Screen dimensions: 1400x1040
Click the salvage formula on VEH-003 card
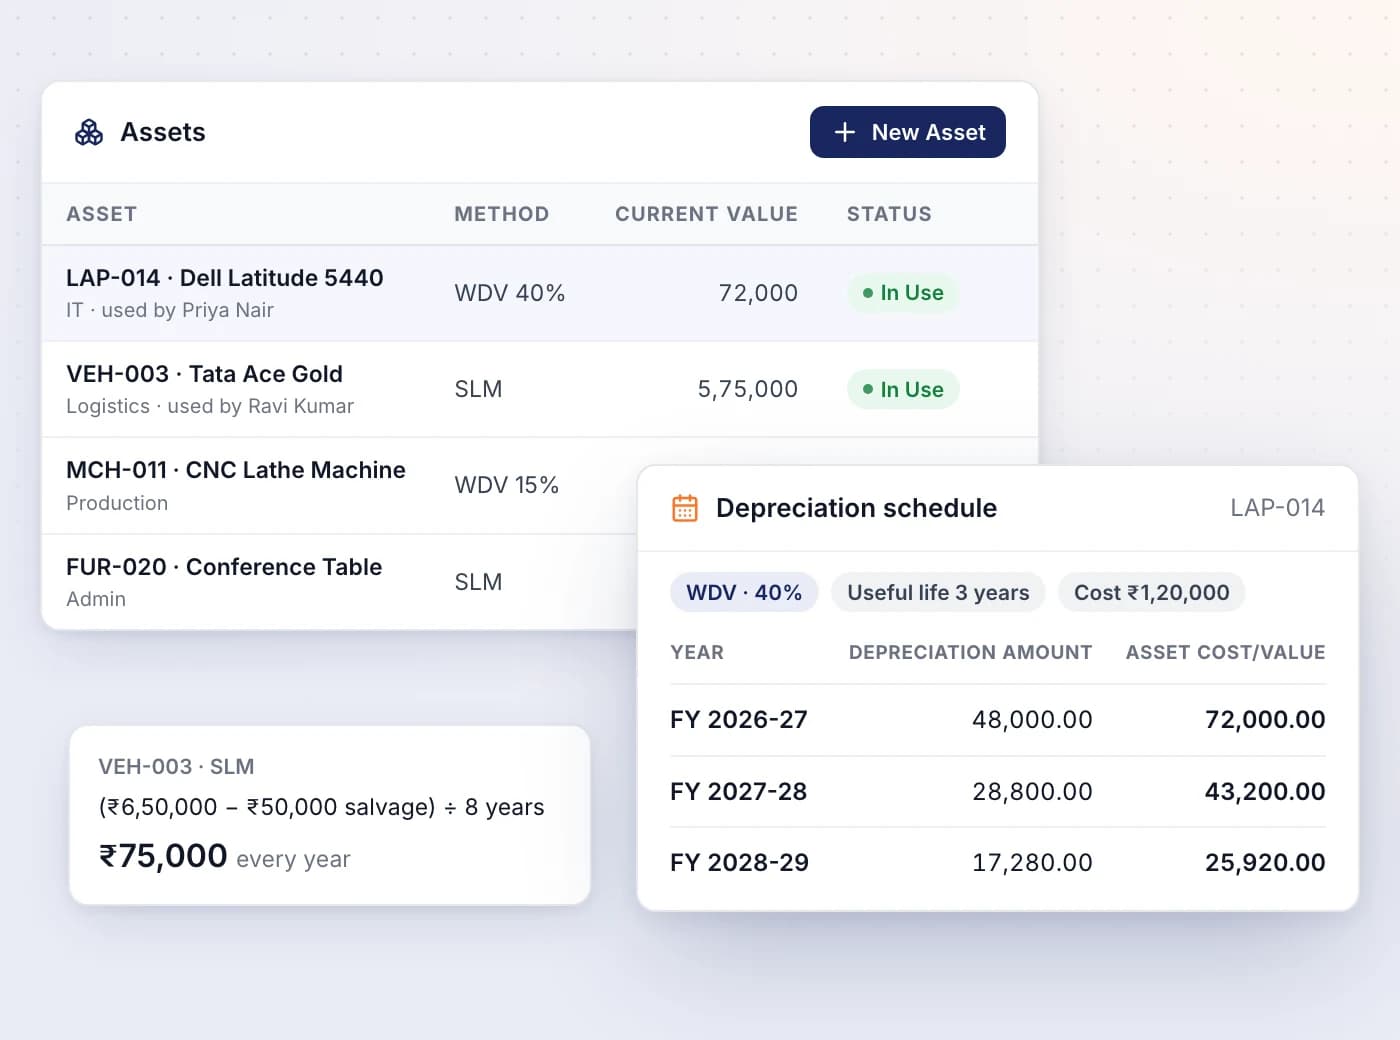click(x=321, y=807)
